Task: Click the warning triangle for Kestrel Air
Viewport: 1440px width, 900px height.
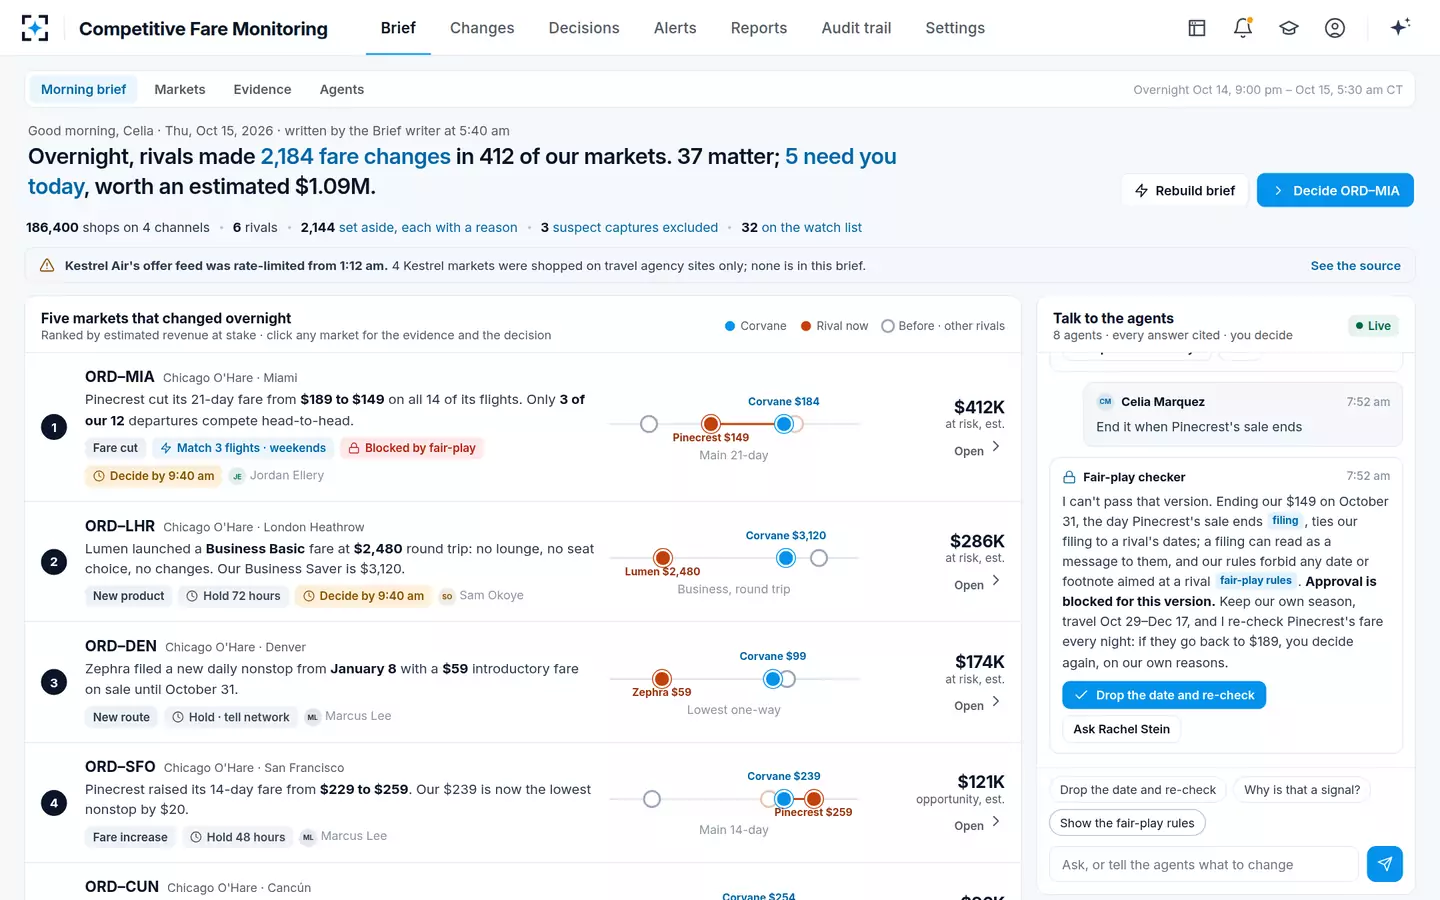Action: pyautogui.click(x=47, y=266)
